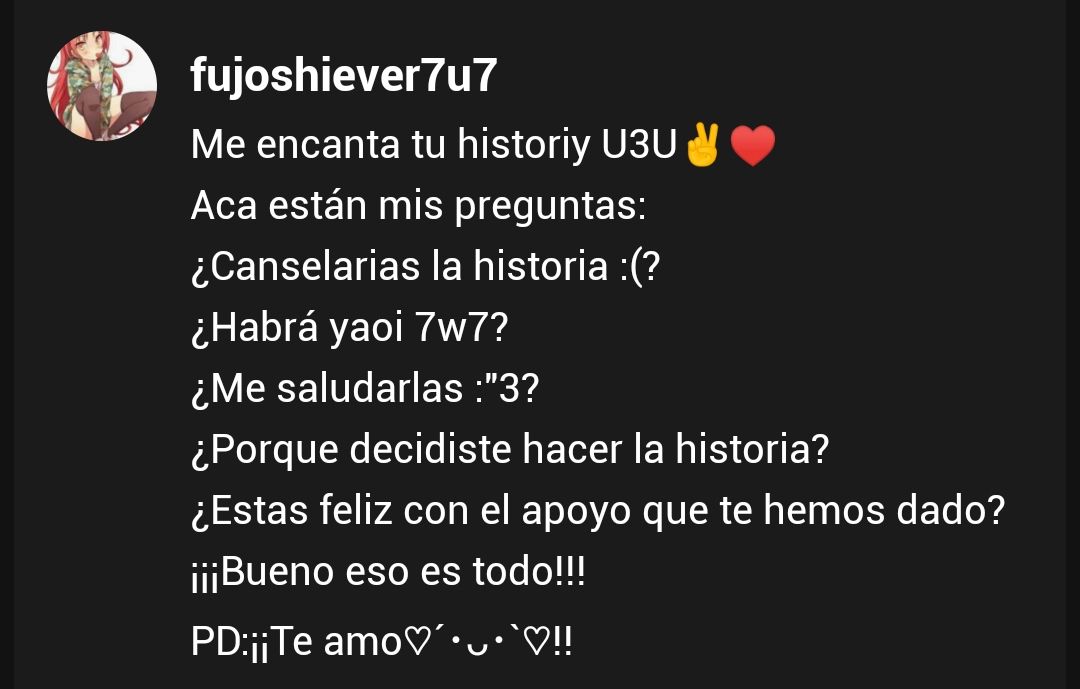The image size is (1080, 689).
Task: Click the first outlined heart after 'amo'
Action: click(415, 641)
